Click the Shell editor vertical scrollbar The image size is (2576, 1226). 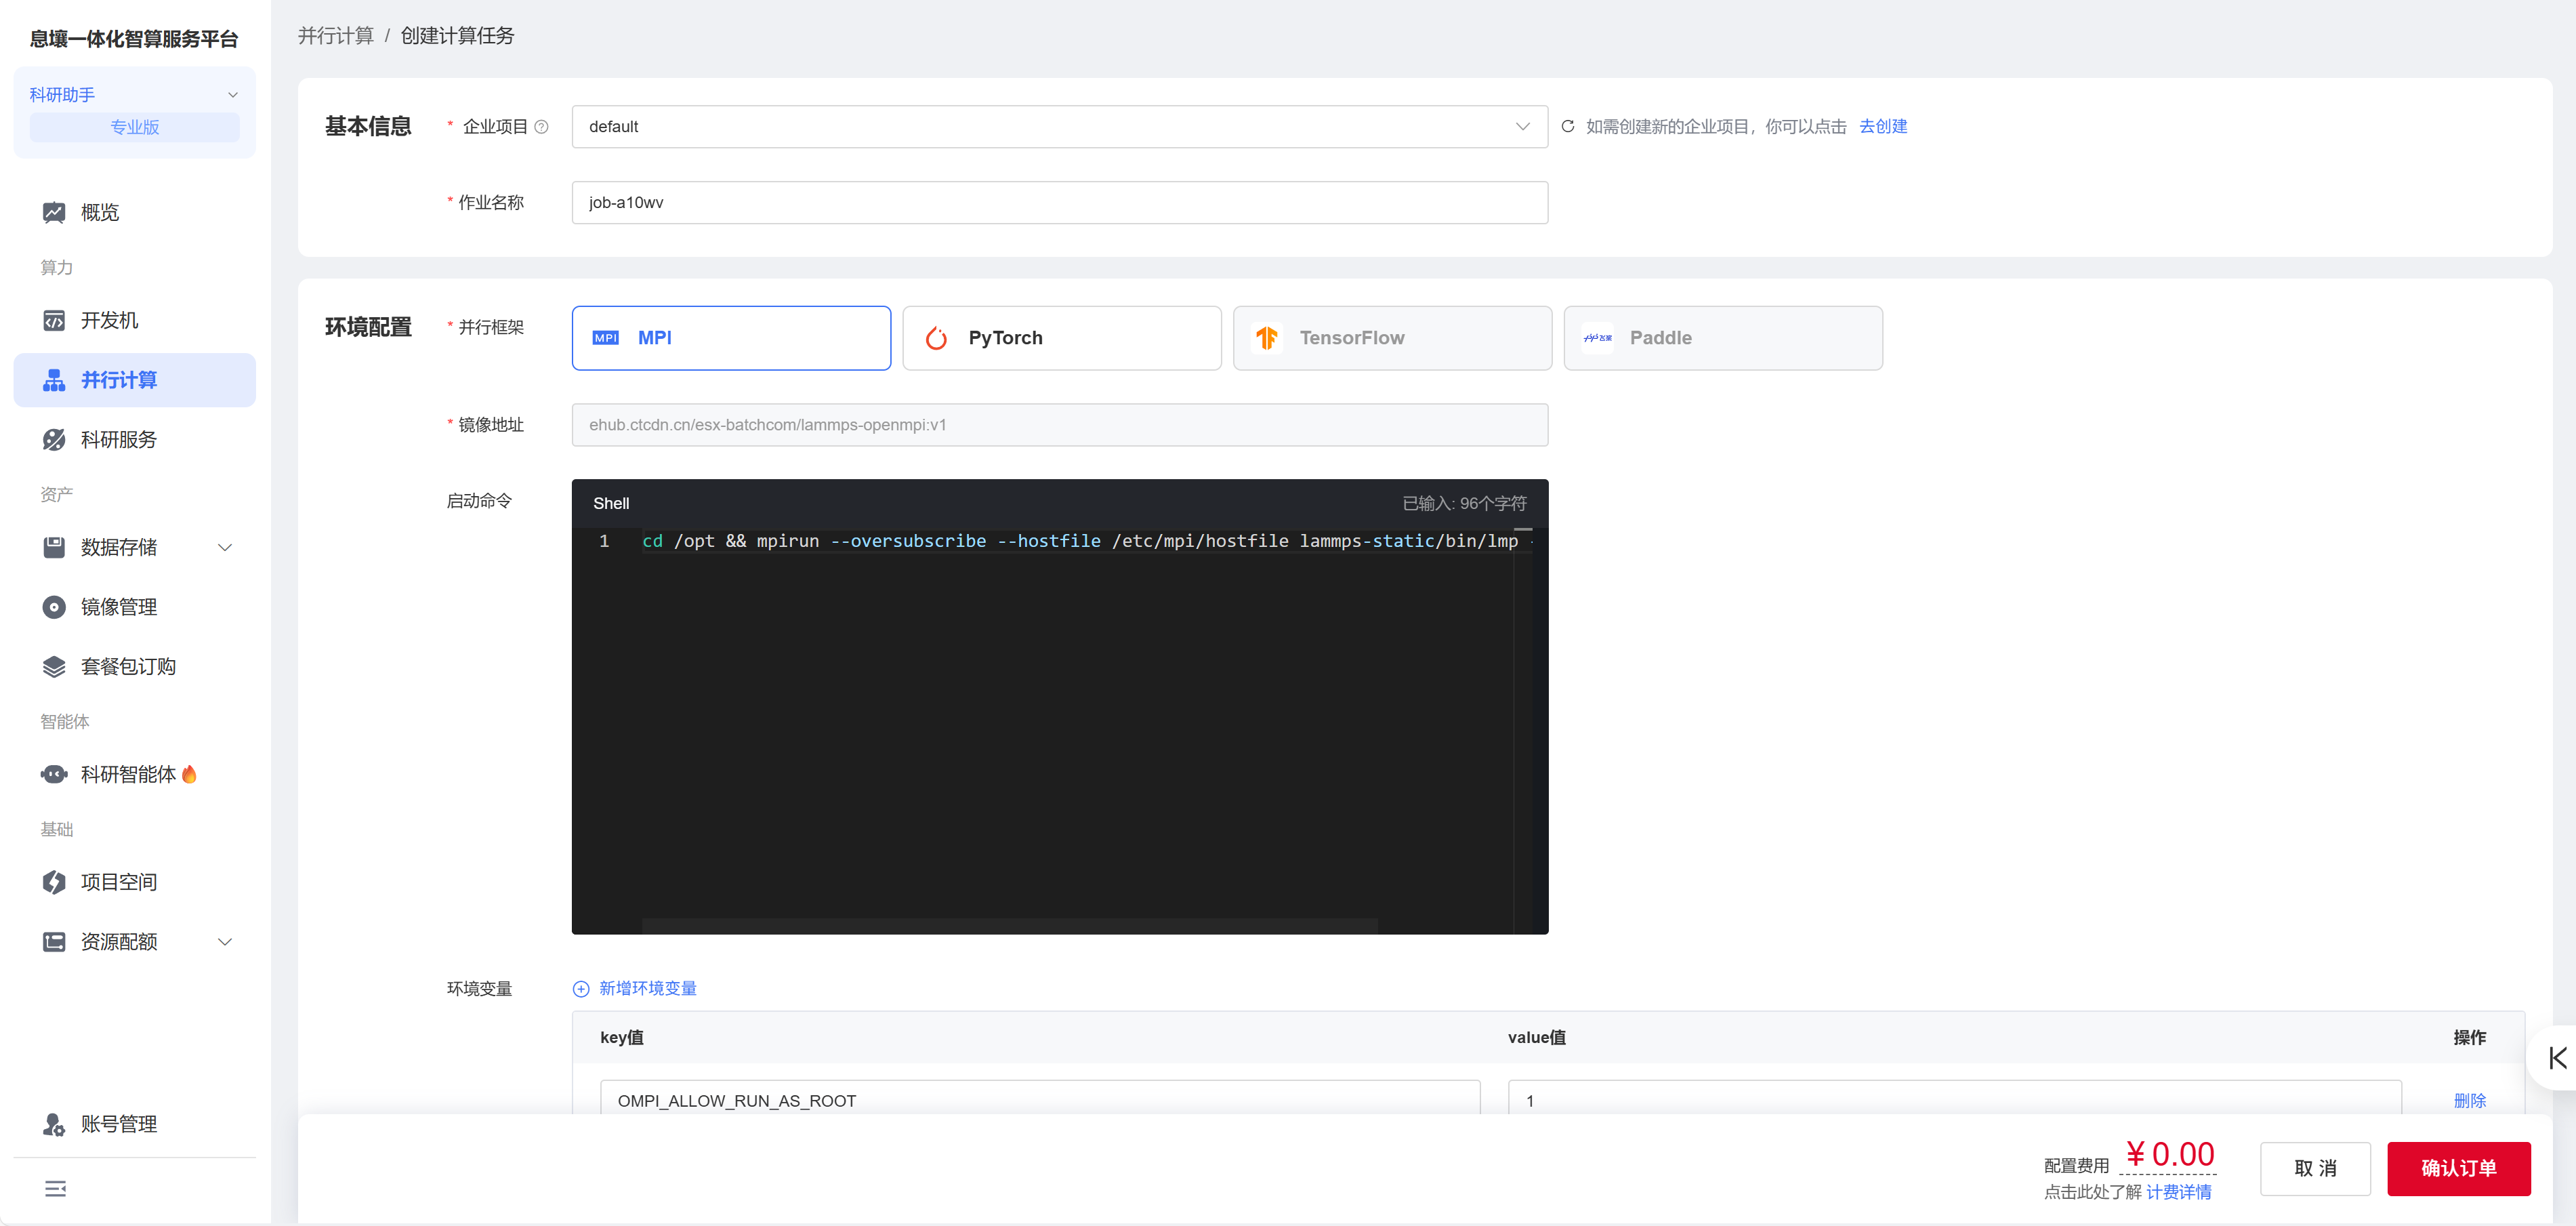1523,730
